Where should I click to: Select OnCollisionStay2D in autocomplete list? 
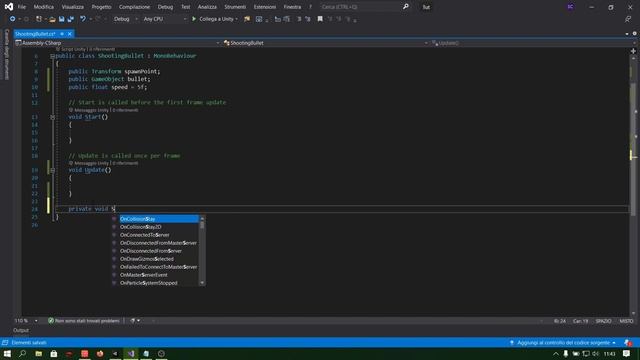[155, 227]
